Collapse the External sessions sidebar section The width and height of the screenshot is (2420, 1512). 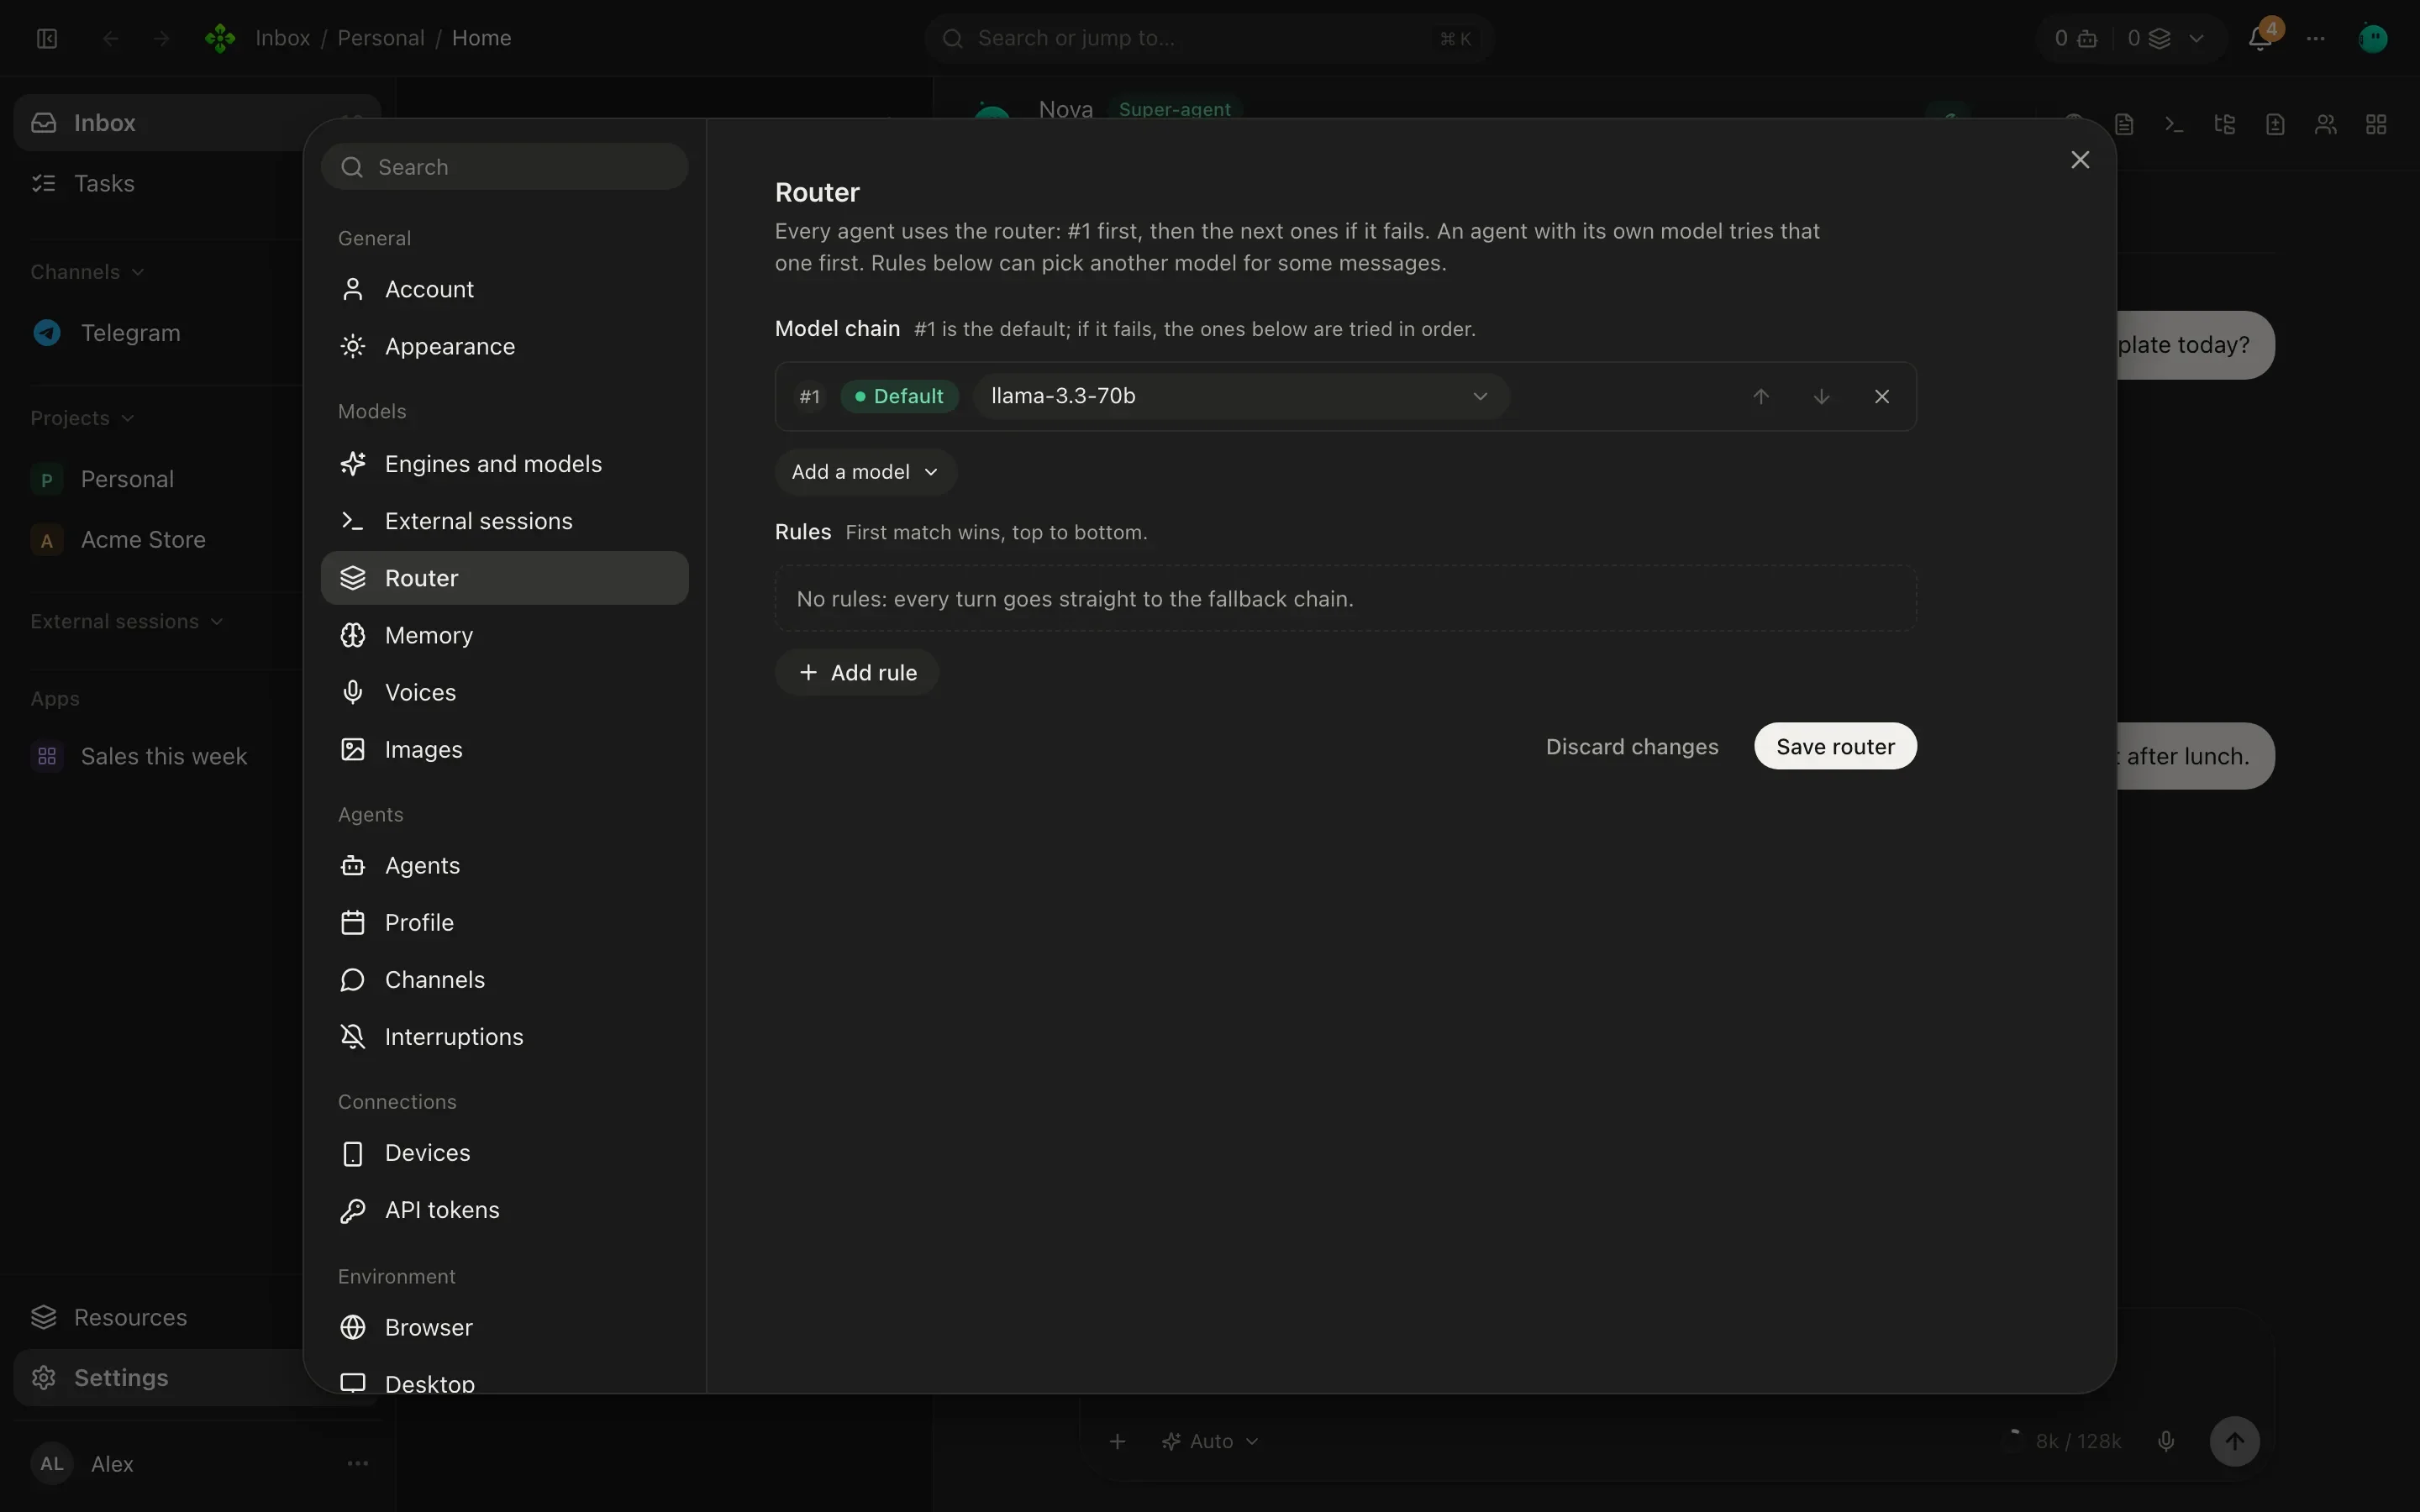[127, 621]
